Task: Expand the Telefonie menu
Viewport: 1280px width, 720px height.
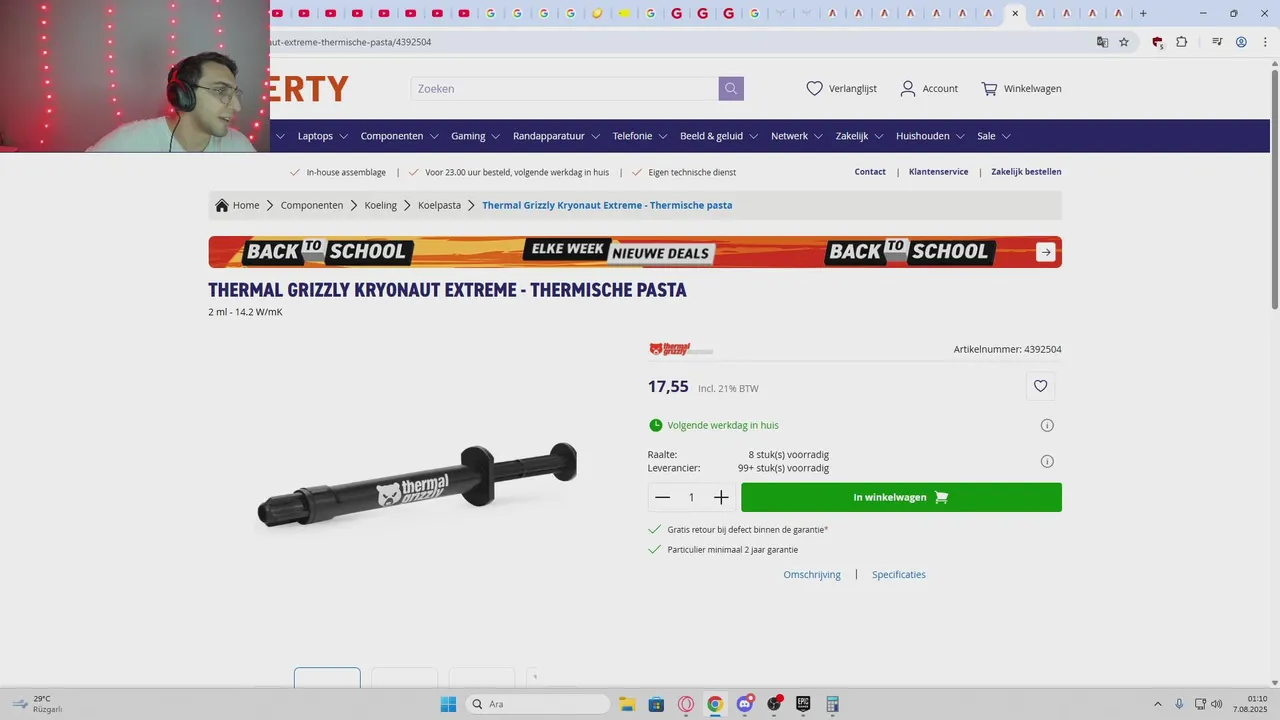Action: tap(640, 136)
